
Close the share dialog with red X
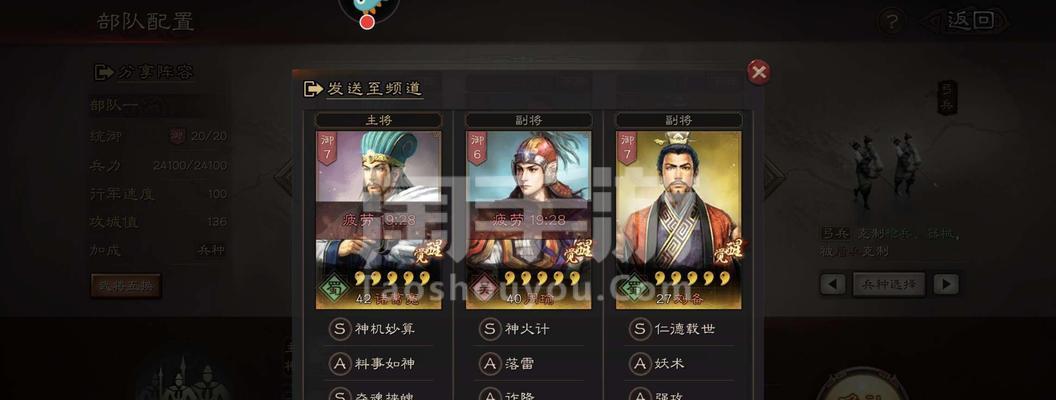point(759,72)
